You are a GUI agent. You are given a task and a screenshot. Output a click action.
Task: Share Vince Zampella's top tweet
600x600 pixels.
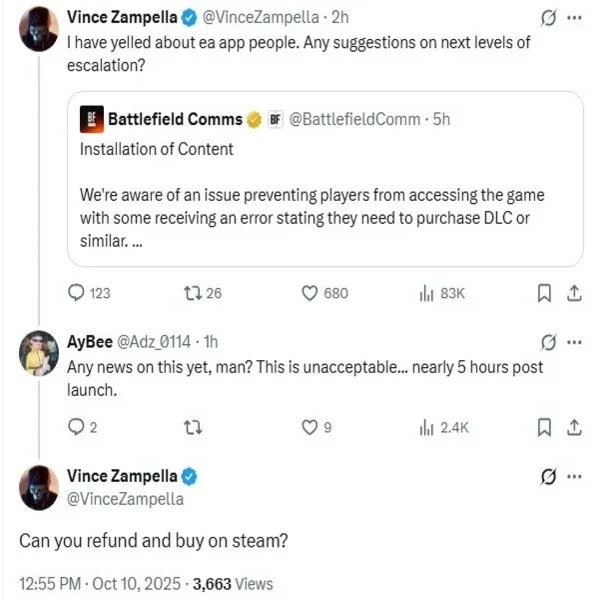(574, 293)
